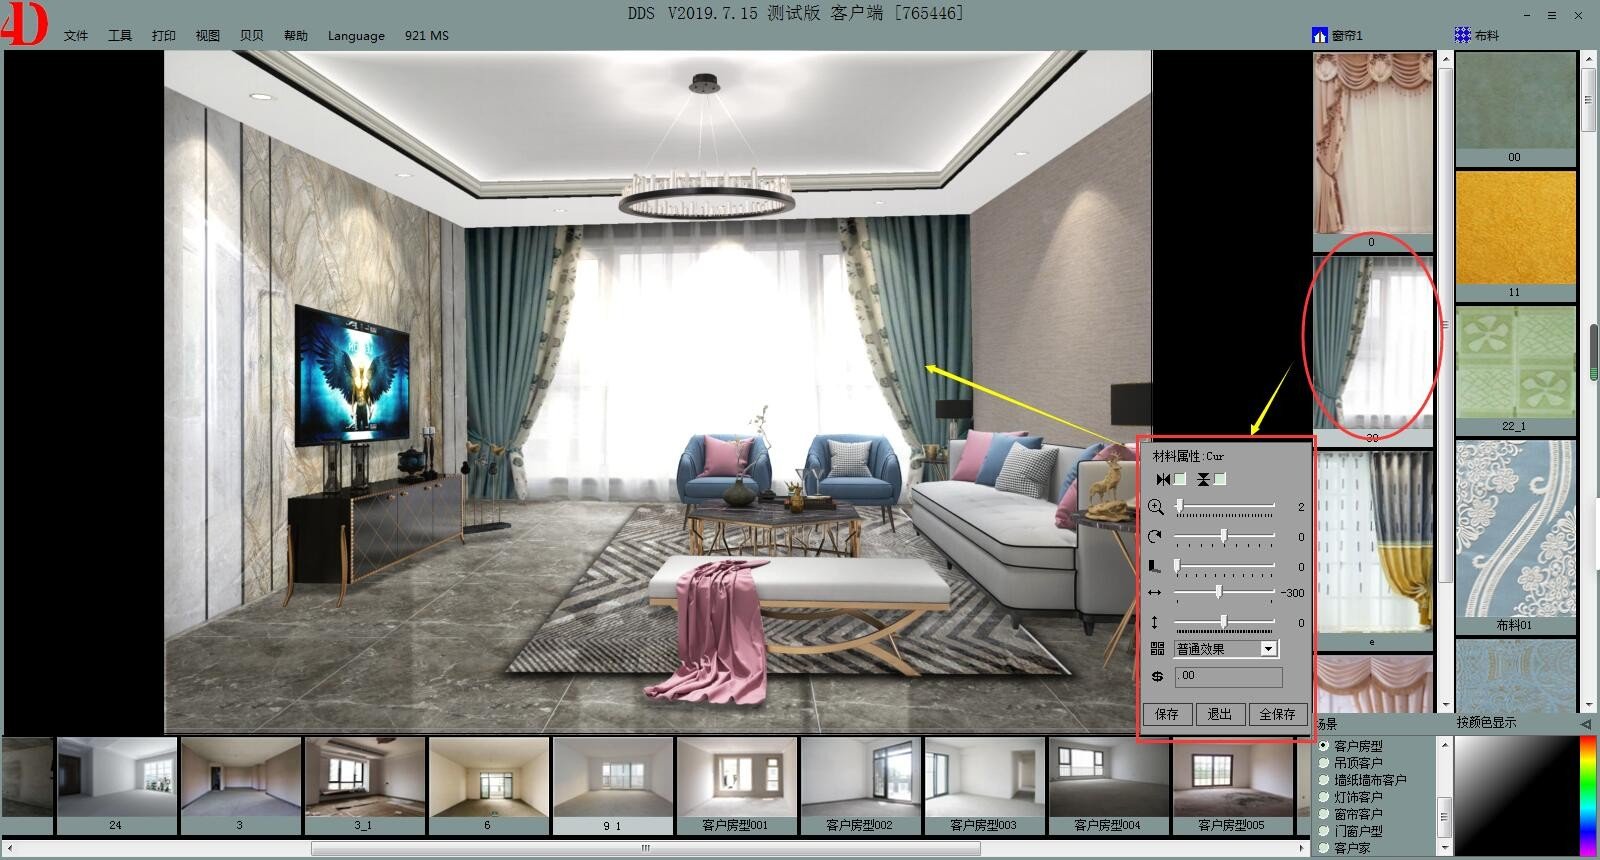Click the 保存 button
Image resolution: width=1600 pixels, height=860 pixels.
coord(1167,714)
